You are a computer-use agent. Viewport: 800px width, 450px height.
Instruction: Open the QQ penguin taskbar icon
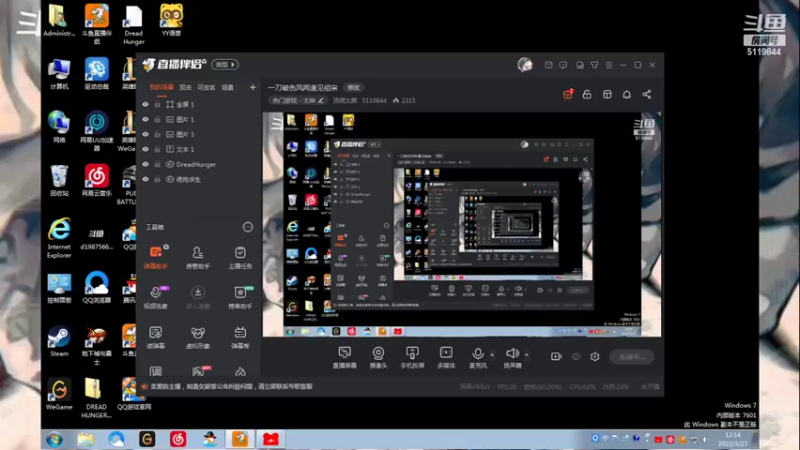[209, 439]
